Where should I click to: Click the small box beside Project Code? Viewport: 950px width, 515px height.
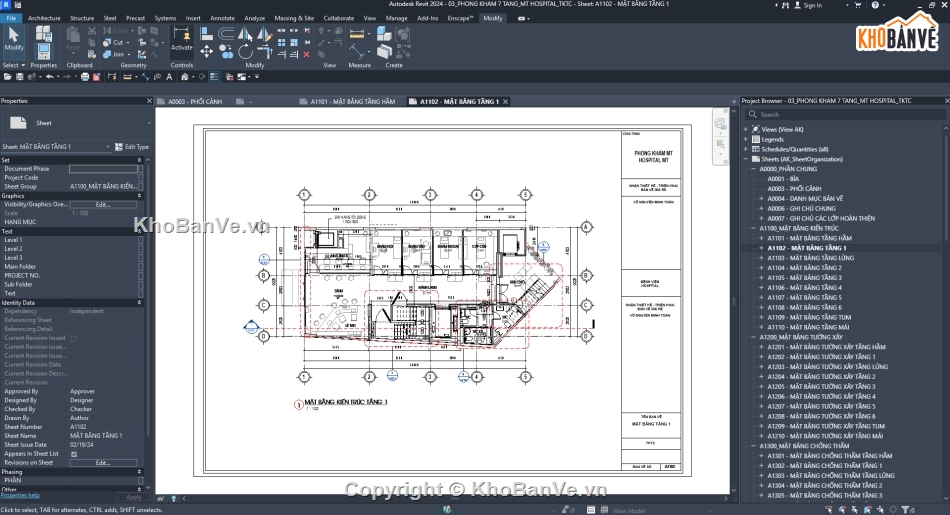pyautogui.click(x=141, y=178)
